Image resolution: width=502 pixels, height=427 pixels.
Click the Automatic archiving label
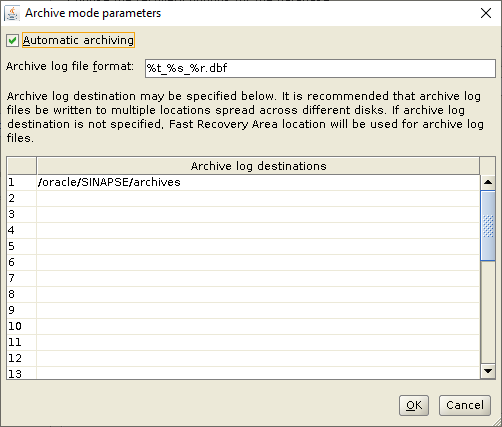(x=78, y=40)
